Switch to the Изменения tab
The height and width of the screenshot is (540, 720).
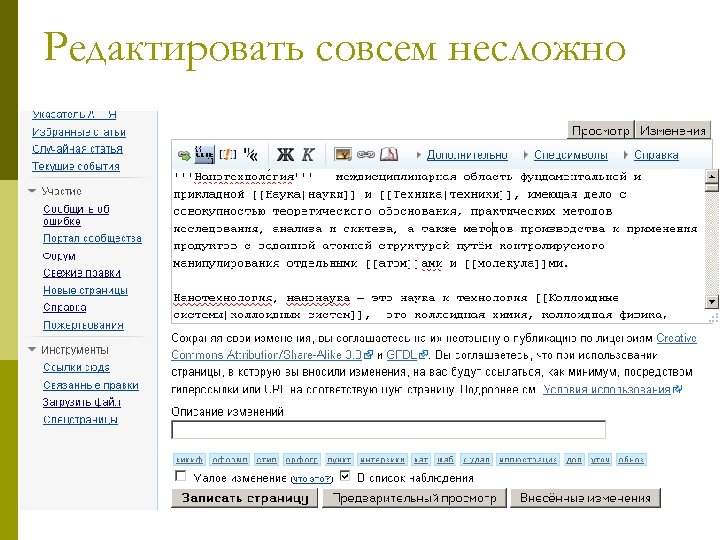point(673,130)
